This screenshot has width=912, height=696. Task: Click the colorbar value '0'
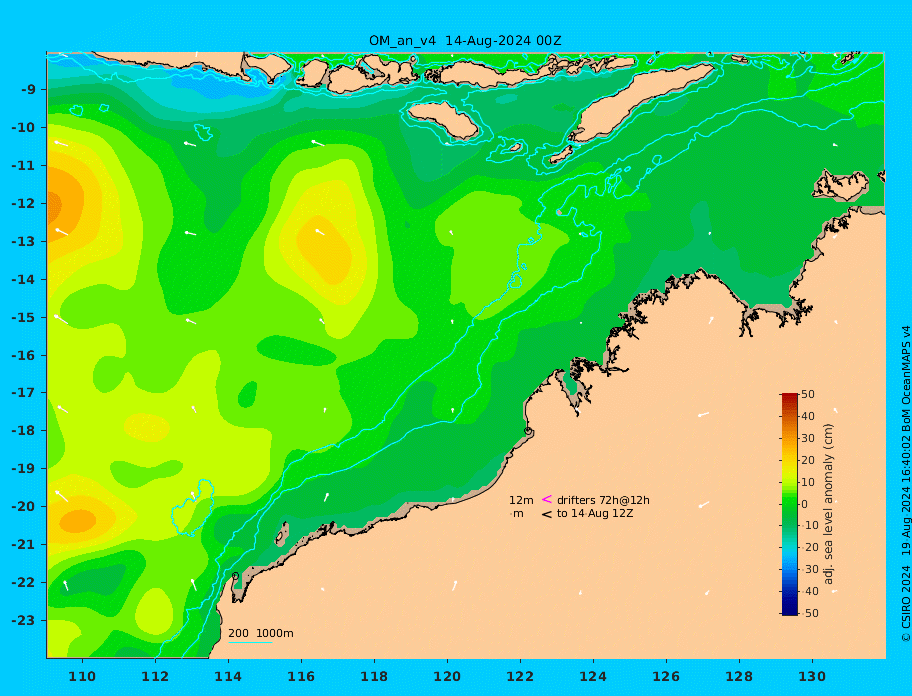[804, 504]
